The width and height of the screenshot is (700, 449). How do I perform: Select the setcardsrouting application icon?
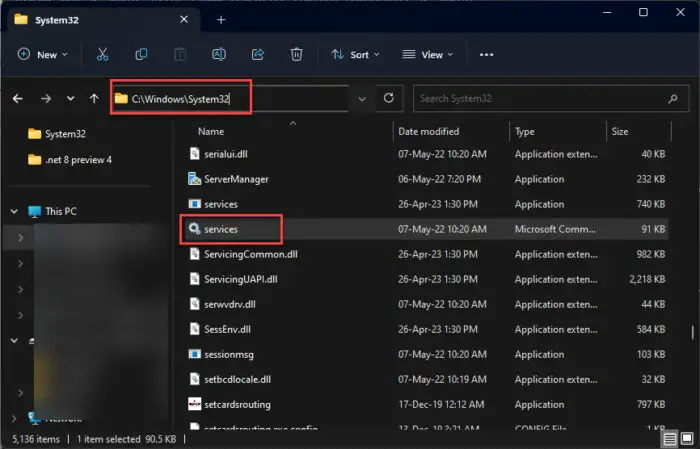point(195,404)
